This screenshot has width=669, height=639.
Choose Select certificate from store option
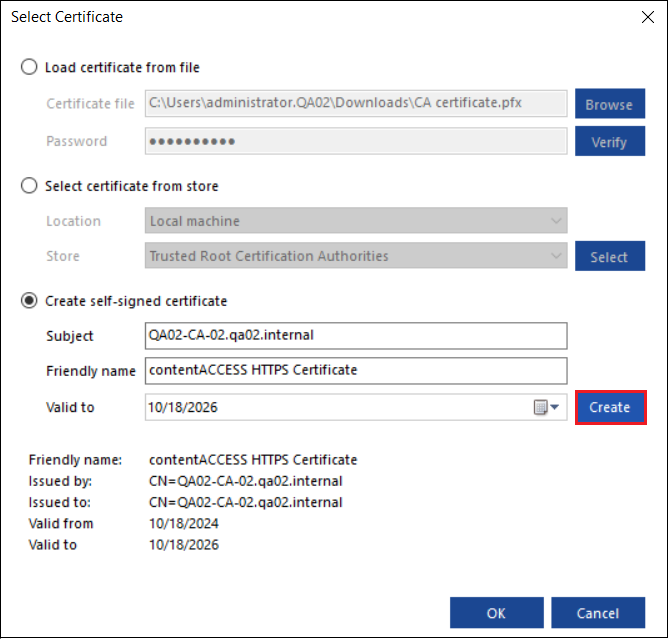pyautogui.click(x=30, y=186)
